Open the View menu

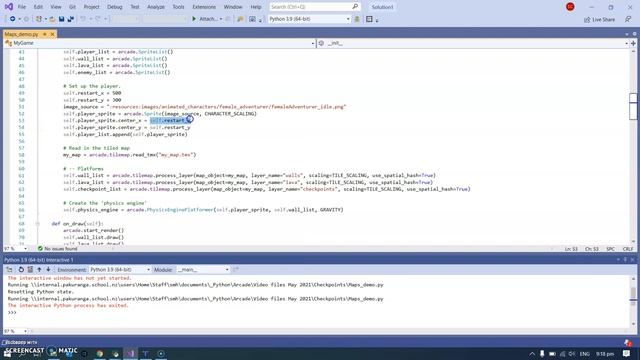tap(56, 7)
